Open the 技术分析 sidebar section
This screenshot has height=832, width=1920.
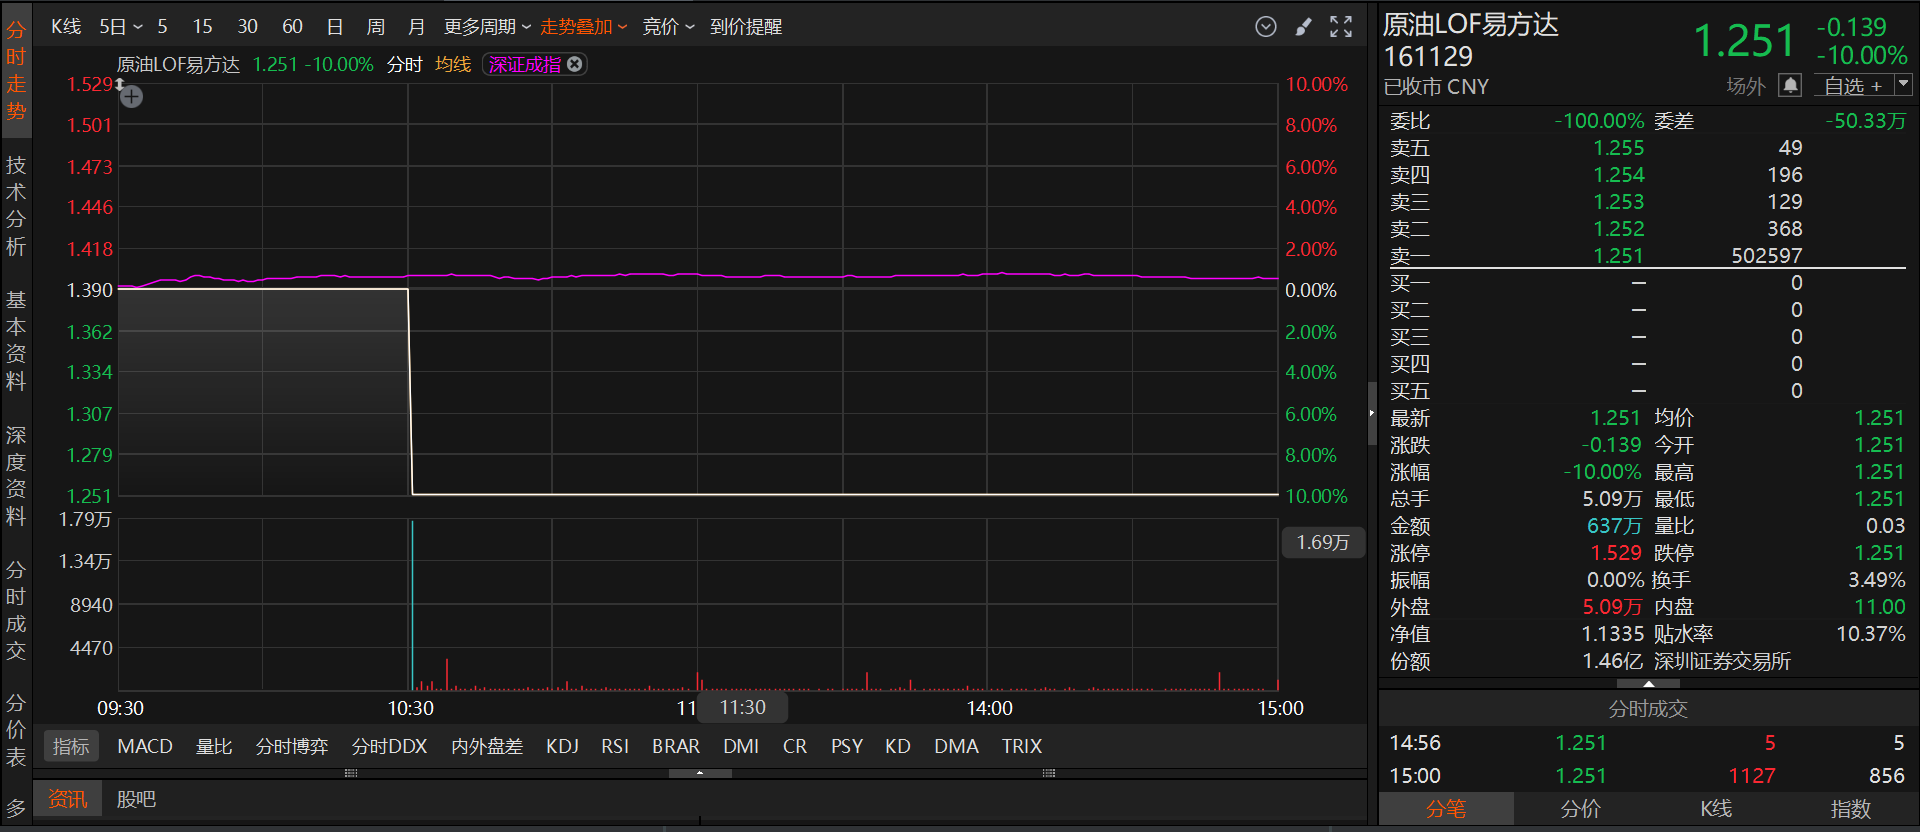(16, 206)
